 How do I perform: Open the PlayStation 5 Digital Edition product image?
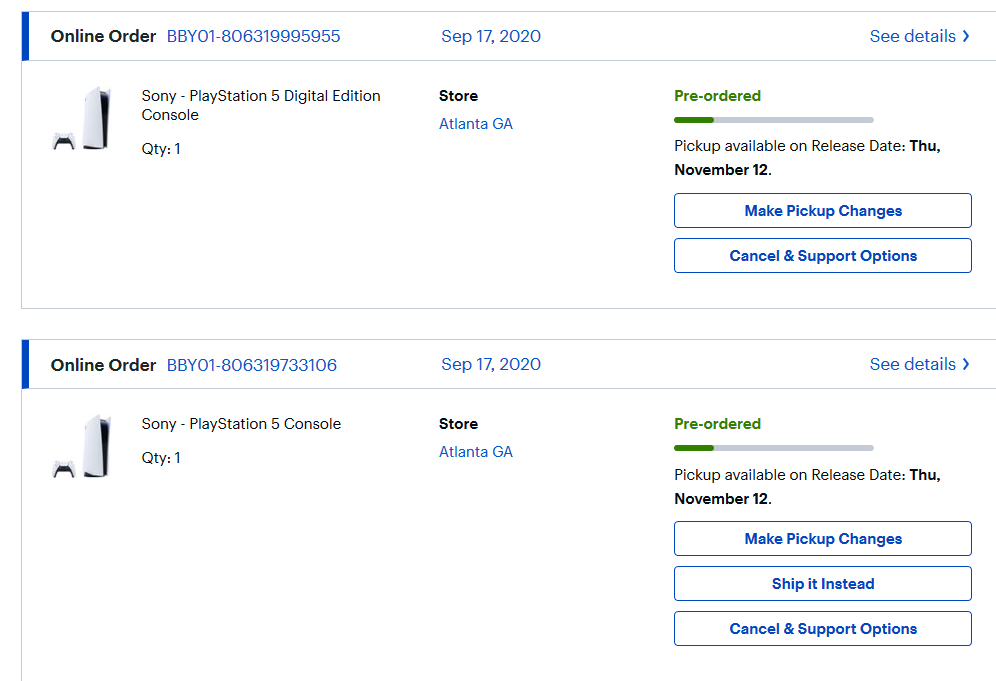click(x=82, y=118)
